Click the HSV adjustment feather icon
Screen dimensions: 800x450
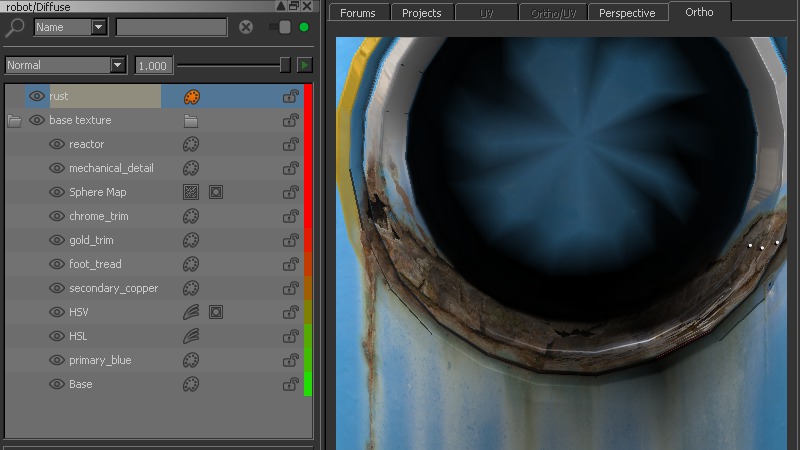(191, 312)
